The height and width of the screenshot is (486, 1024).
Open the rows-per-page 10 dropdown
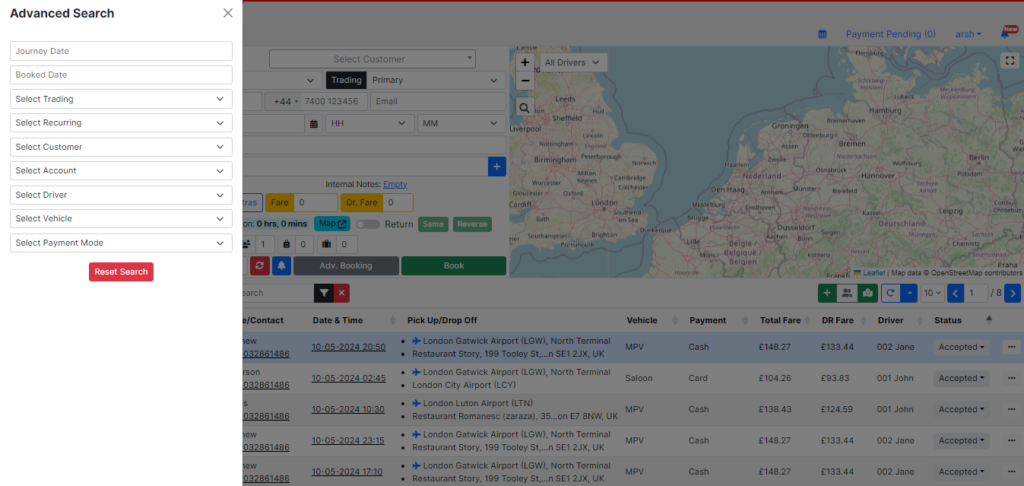click(x=931, y=293)
